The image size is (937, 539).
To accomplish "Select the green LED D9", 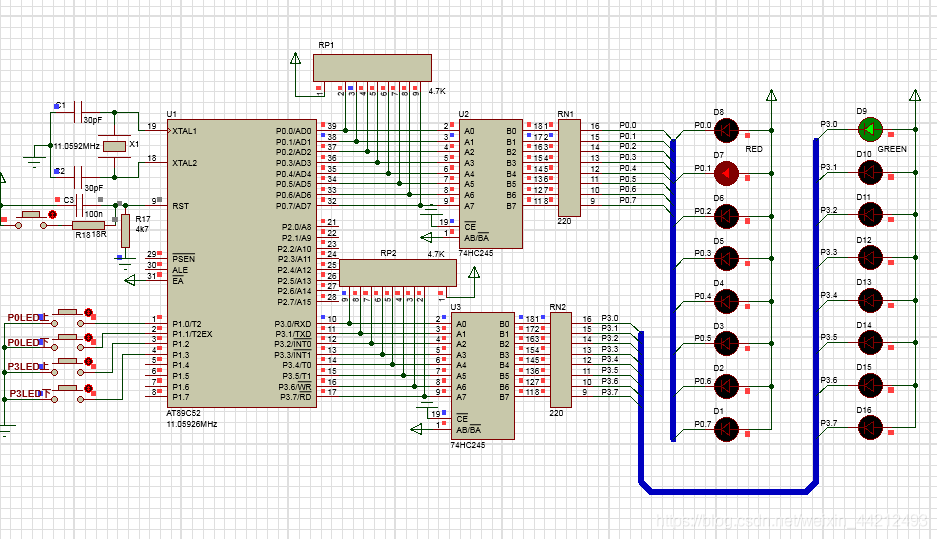I will 870,129.
